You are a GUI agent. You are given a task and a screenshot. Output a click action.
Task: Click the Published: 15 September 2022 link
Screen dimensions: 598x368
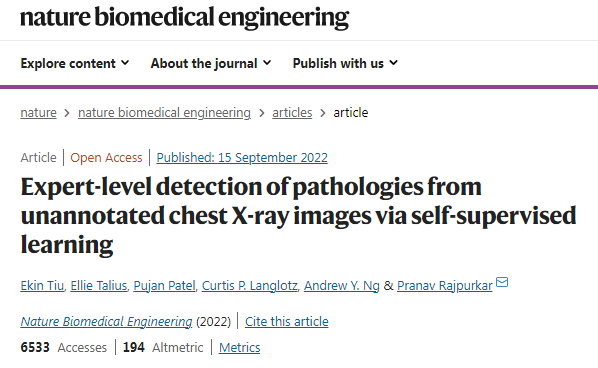point(242,157)
